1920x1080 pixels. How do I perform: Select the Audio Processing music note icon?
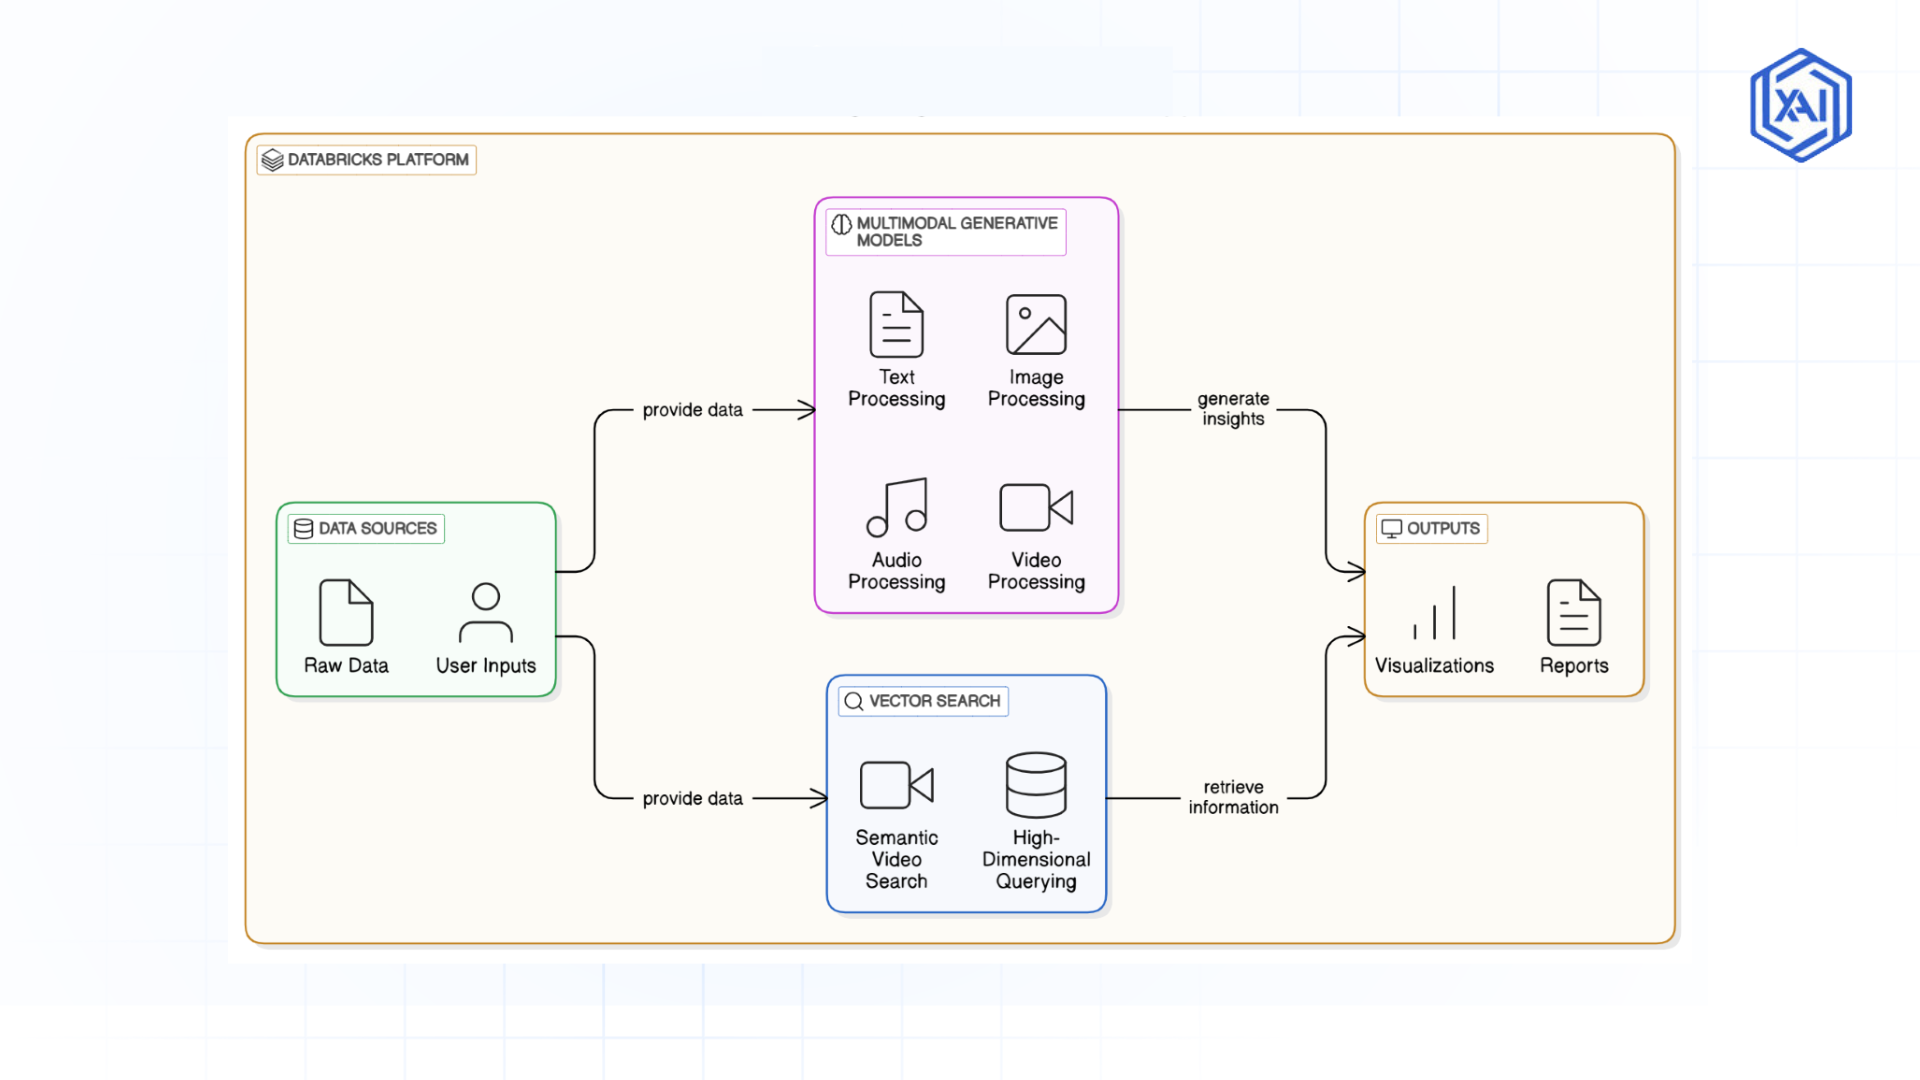[x=897, y=505]
